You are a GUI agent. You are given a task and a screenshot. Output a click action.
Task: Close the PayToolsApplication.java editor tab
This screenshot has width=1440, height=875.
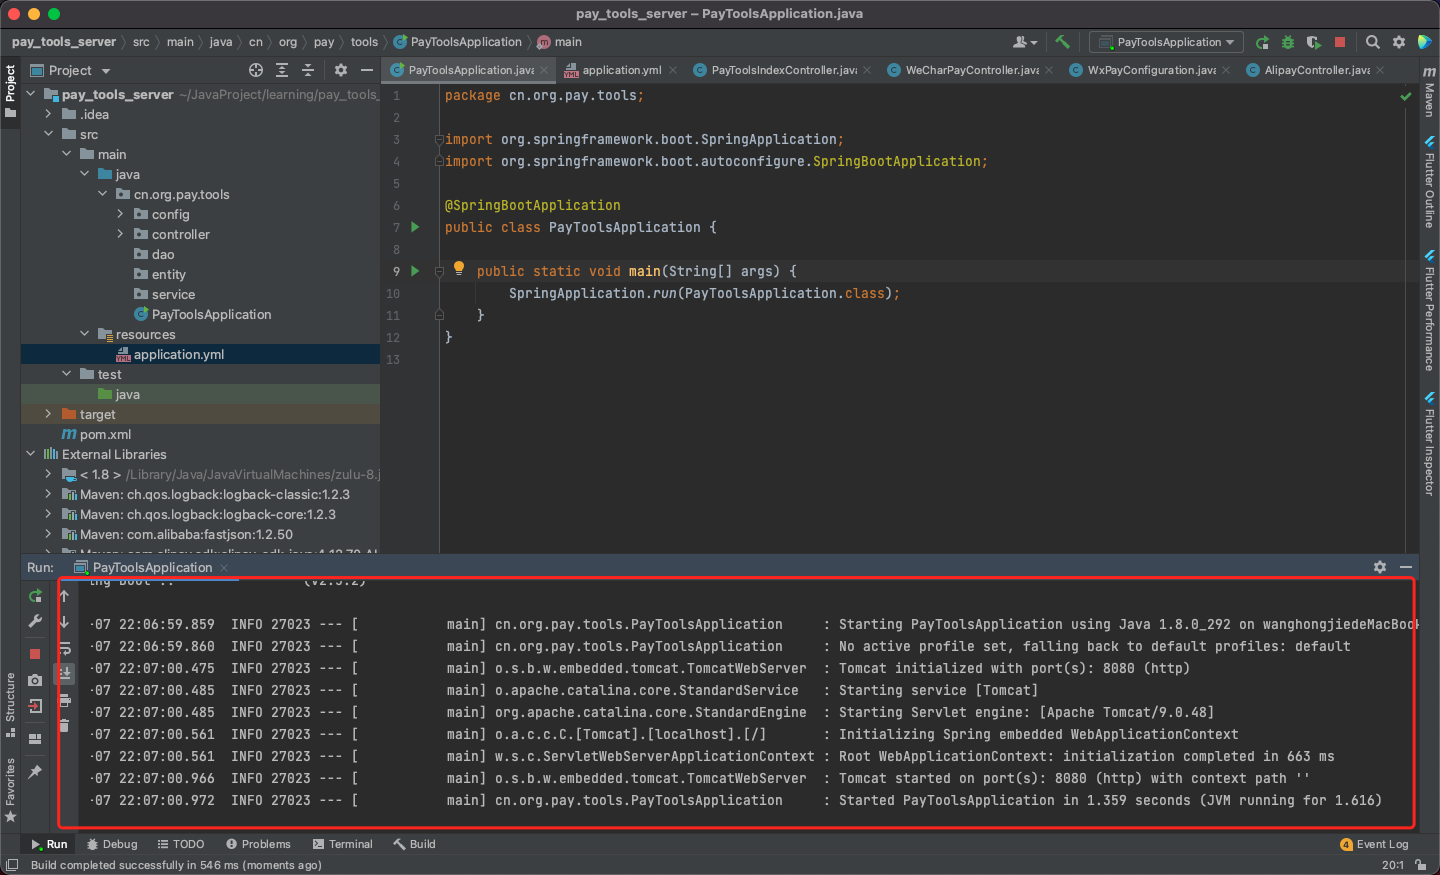pos(544,70)
